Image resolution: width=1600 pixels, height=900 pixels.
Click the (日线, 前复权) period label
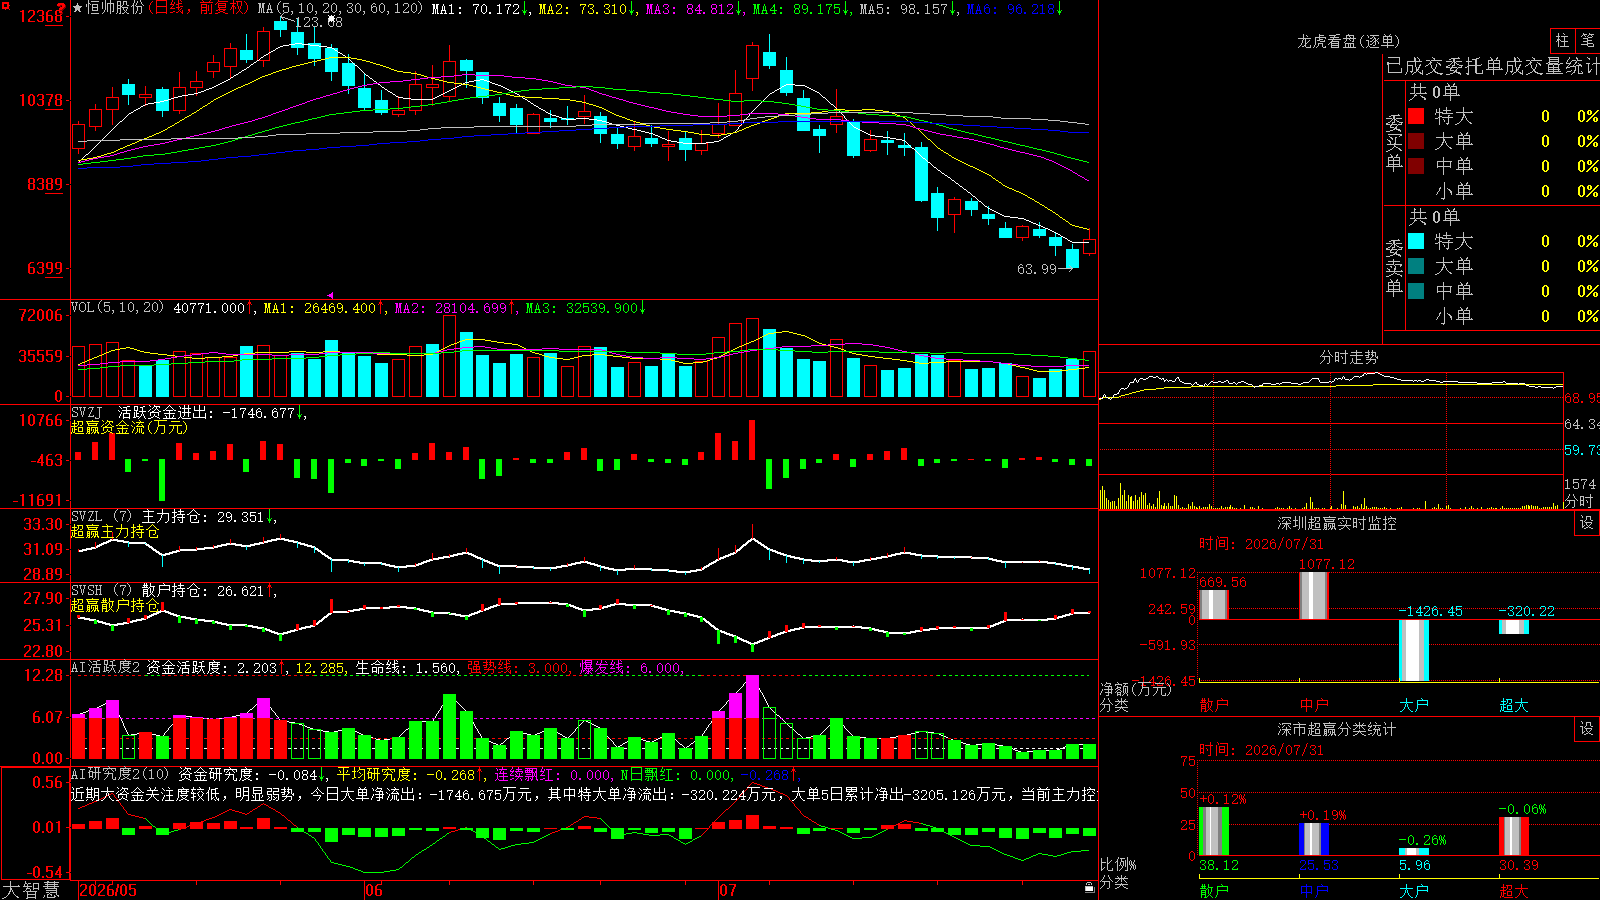point(199,8)
